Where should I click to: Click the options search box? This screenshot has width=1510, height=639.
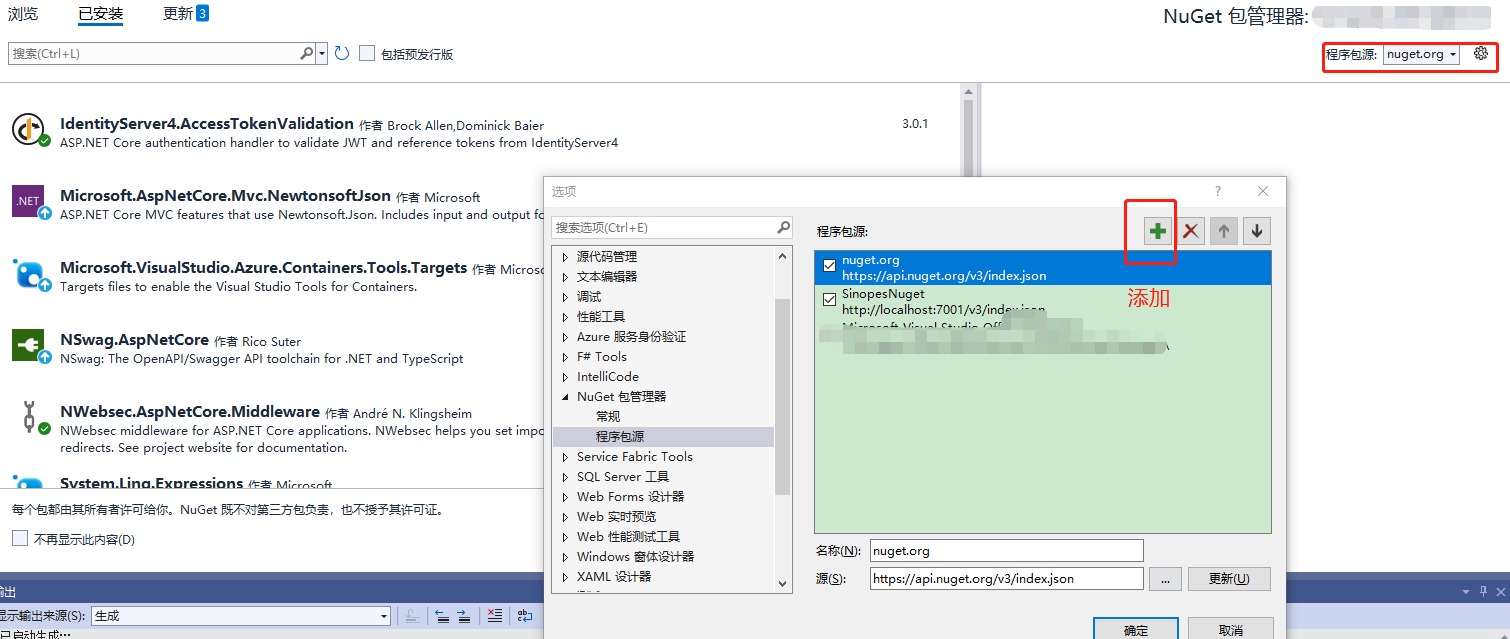point(665,227)
